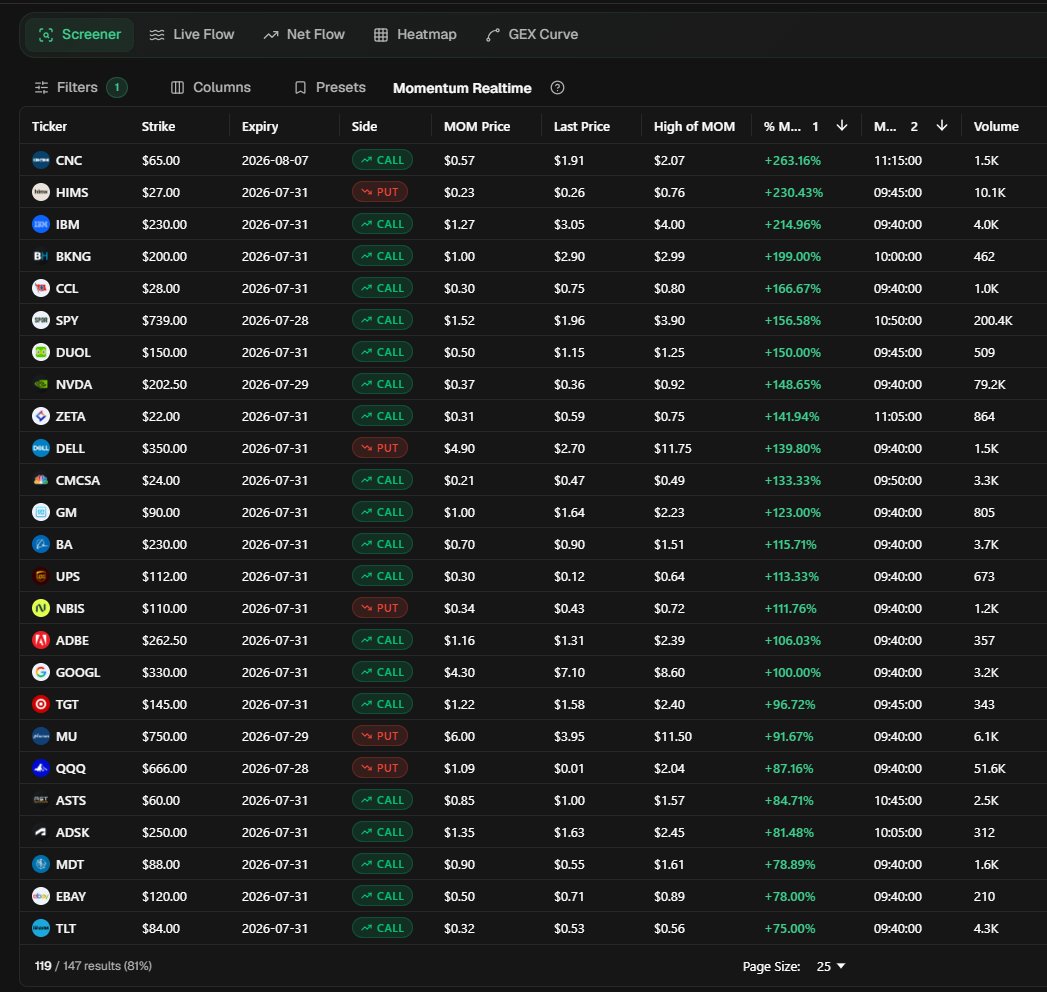Click the $11.75 High of MOM for DELL
The image size is (1047, 992).
tap(672, 449)
